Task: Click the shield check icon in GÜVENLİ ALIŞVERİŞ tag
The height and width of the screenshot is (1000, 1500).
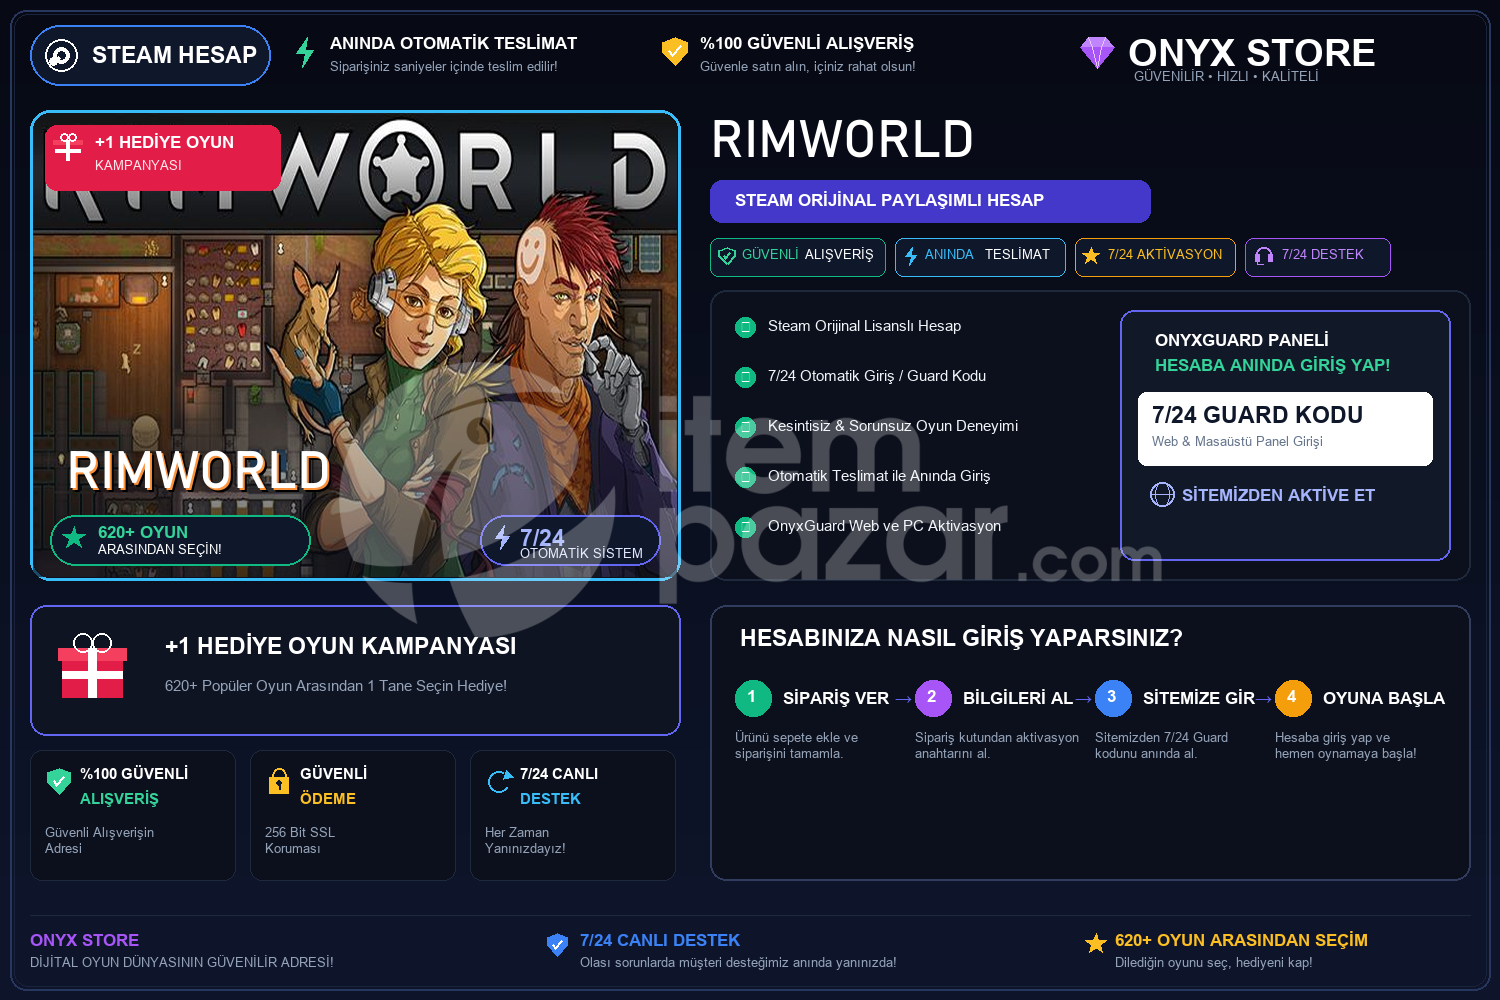Action: click(727, 256)
